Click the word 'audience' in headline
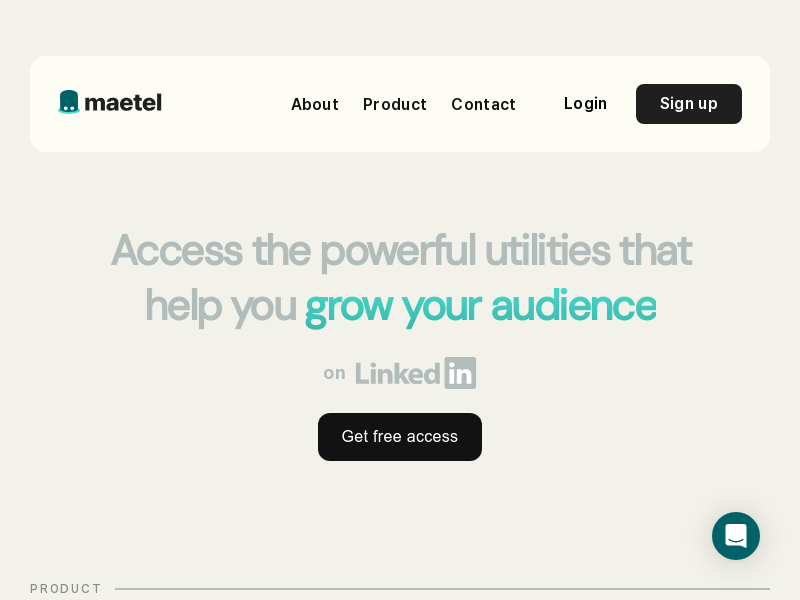 tap(574, 306)
